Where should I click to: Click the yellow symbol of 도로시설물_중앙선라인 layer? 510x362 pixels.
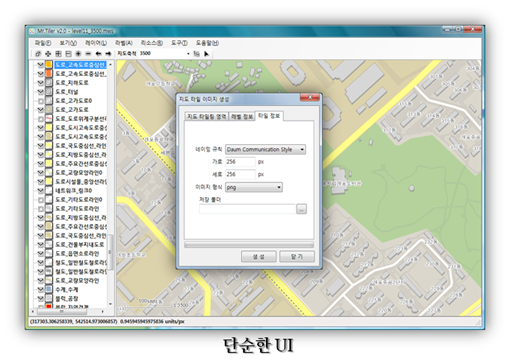[x=49, y=181]
